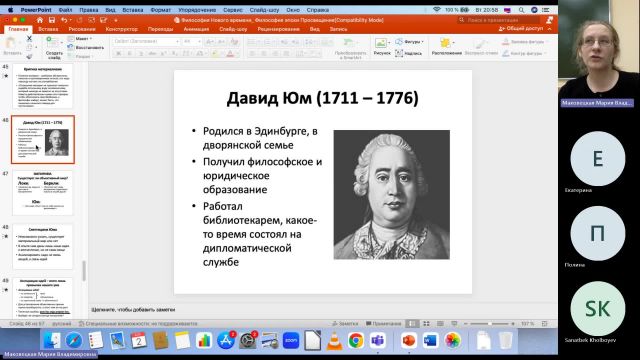The height and width of the screenshot is (360, 640).
Task: Click the Общий доступ share button
Action: click(x=521, y=29)
